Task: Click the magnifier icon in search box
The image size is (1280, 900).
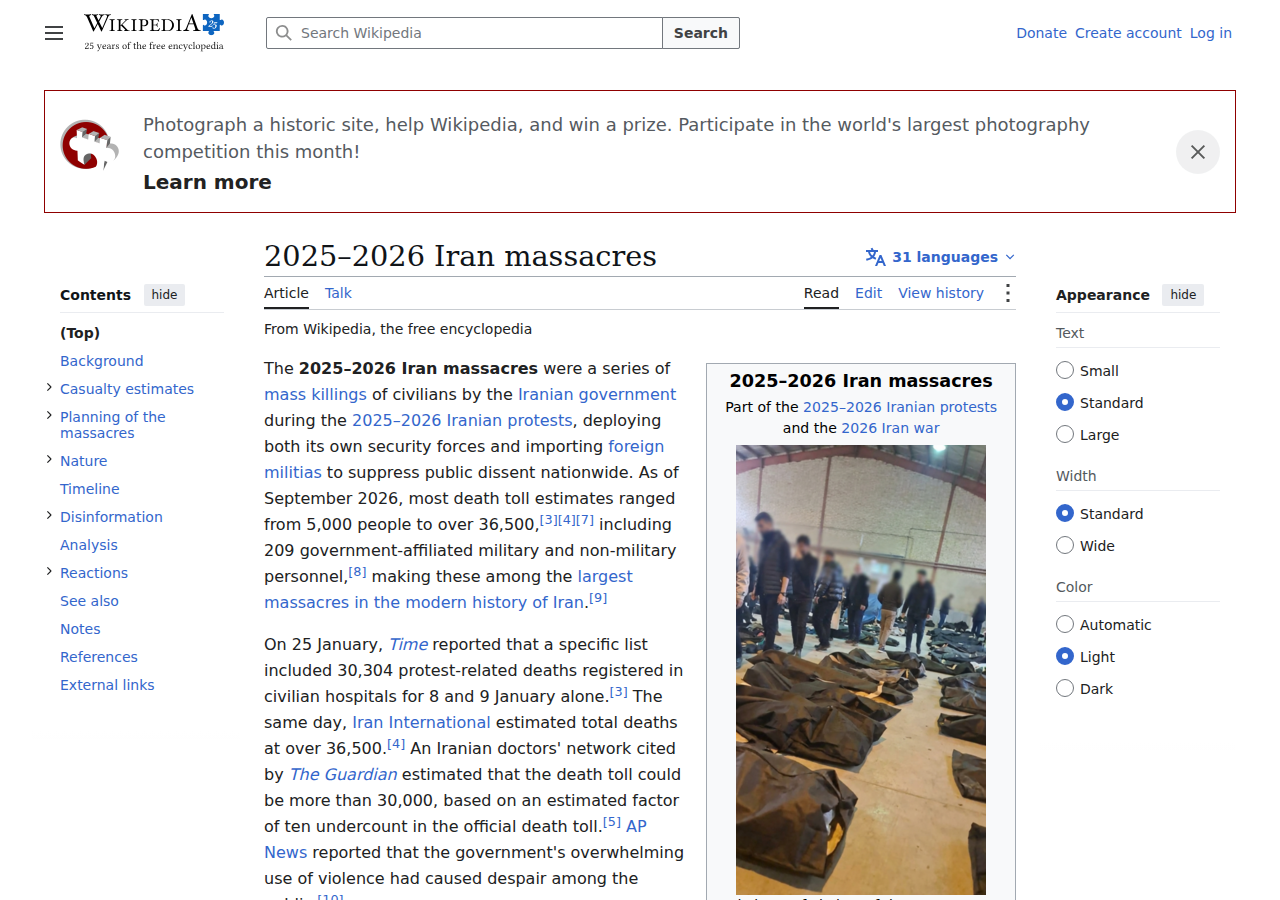Action: click(x=283, y=33)
